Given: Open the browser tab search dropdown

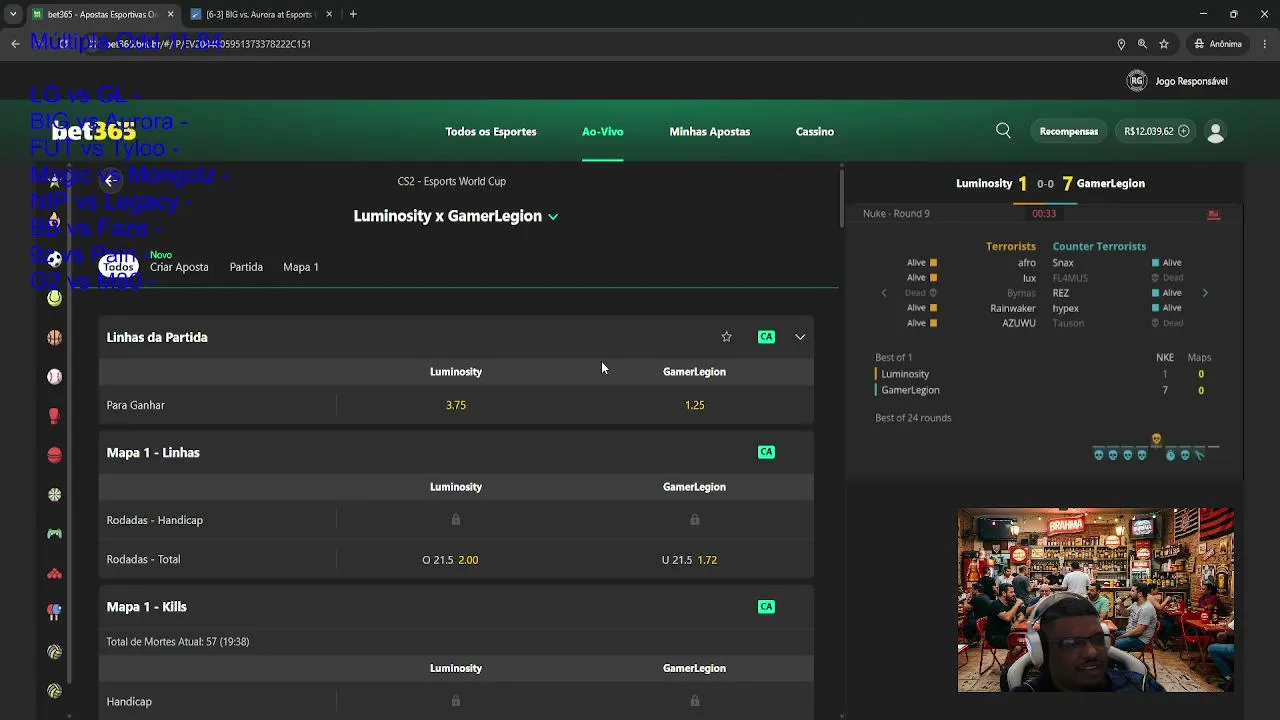Looking at the screenshot, I should (x=13, y=14).
